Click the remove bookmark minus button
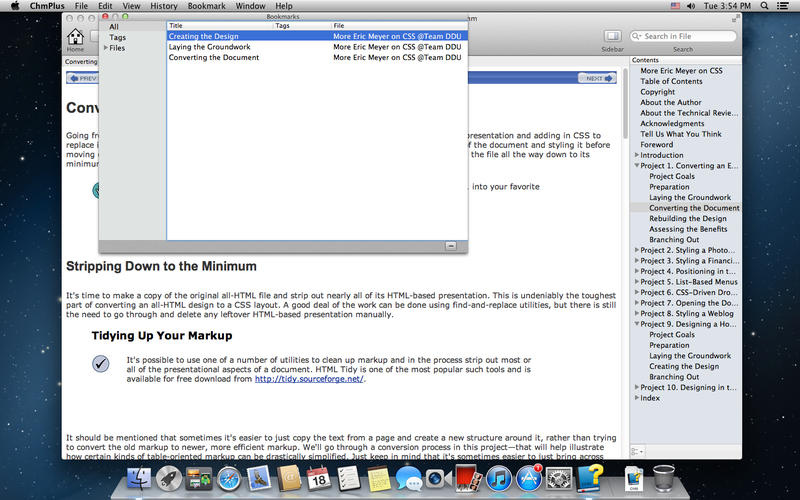The width and height of the screenshot is (800, 500). (450, 245)
